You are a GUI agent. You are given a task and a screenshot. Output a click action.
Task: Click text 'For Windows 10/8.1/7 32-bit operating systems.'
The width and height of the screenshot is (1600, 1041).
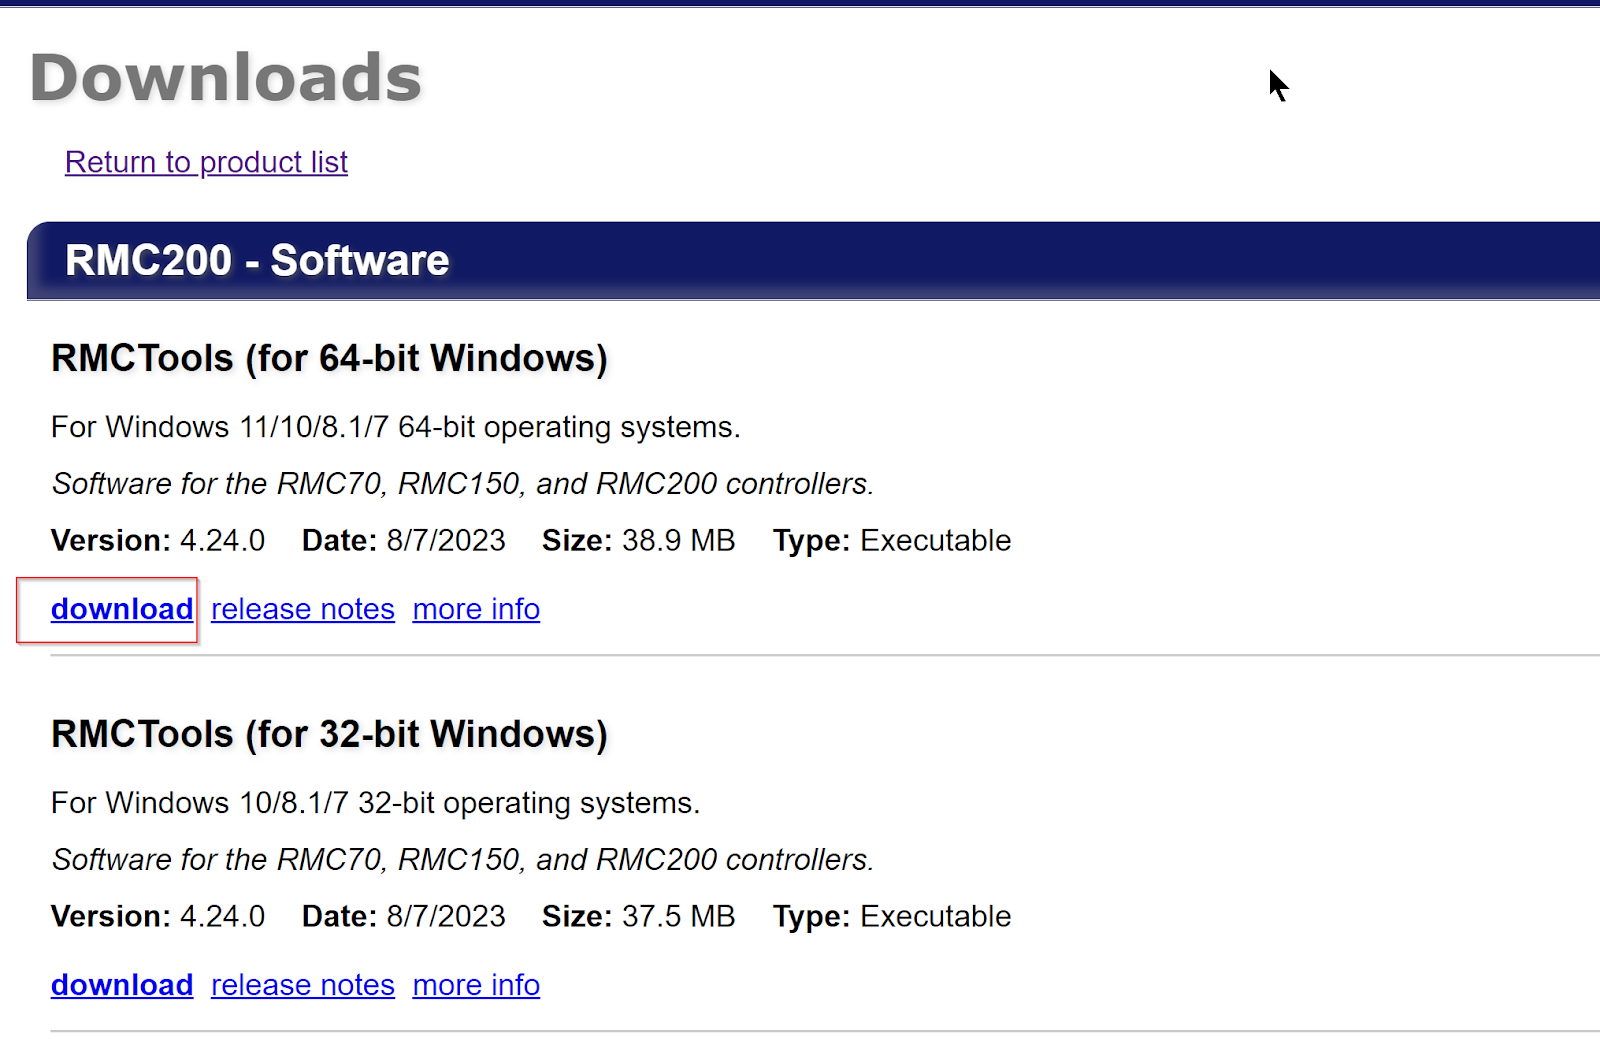(376, 804)
